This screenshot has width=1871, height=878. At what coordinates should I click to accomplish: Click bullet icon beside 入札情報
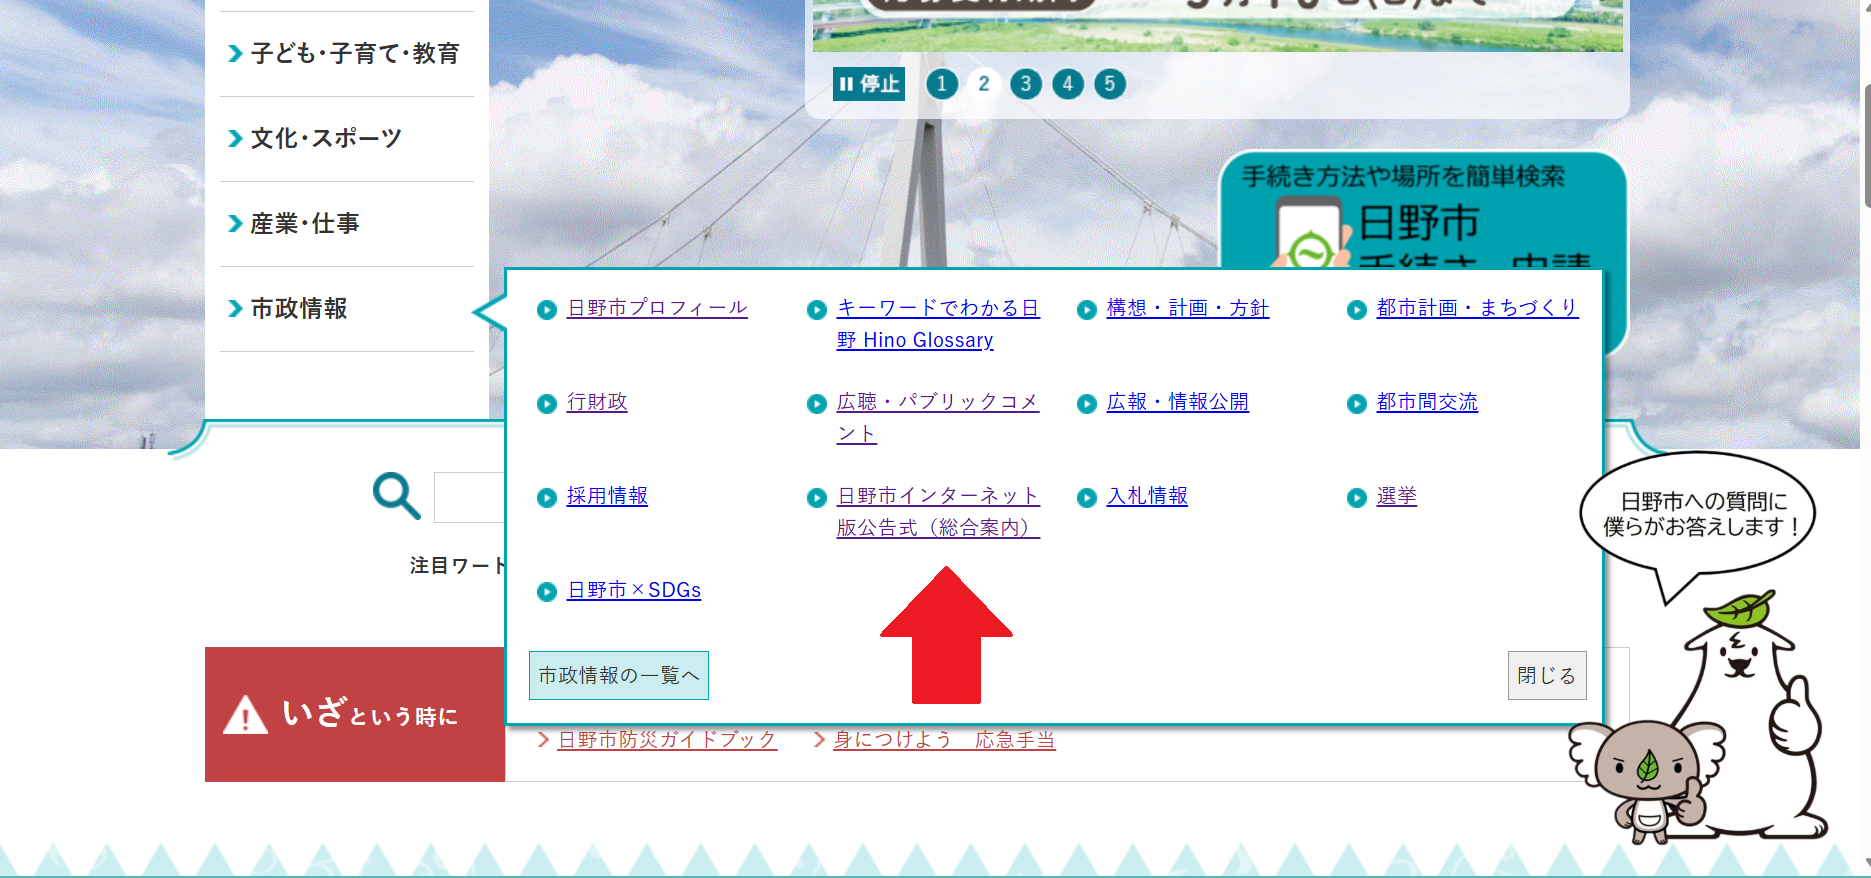(x=1086, y=498)
